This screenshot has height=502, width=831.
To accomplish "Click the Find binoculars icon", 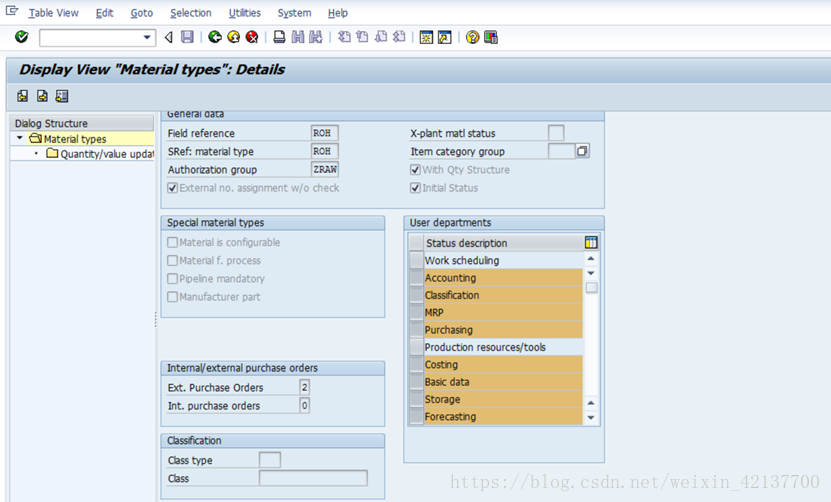I will [298, 37].
